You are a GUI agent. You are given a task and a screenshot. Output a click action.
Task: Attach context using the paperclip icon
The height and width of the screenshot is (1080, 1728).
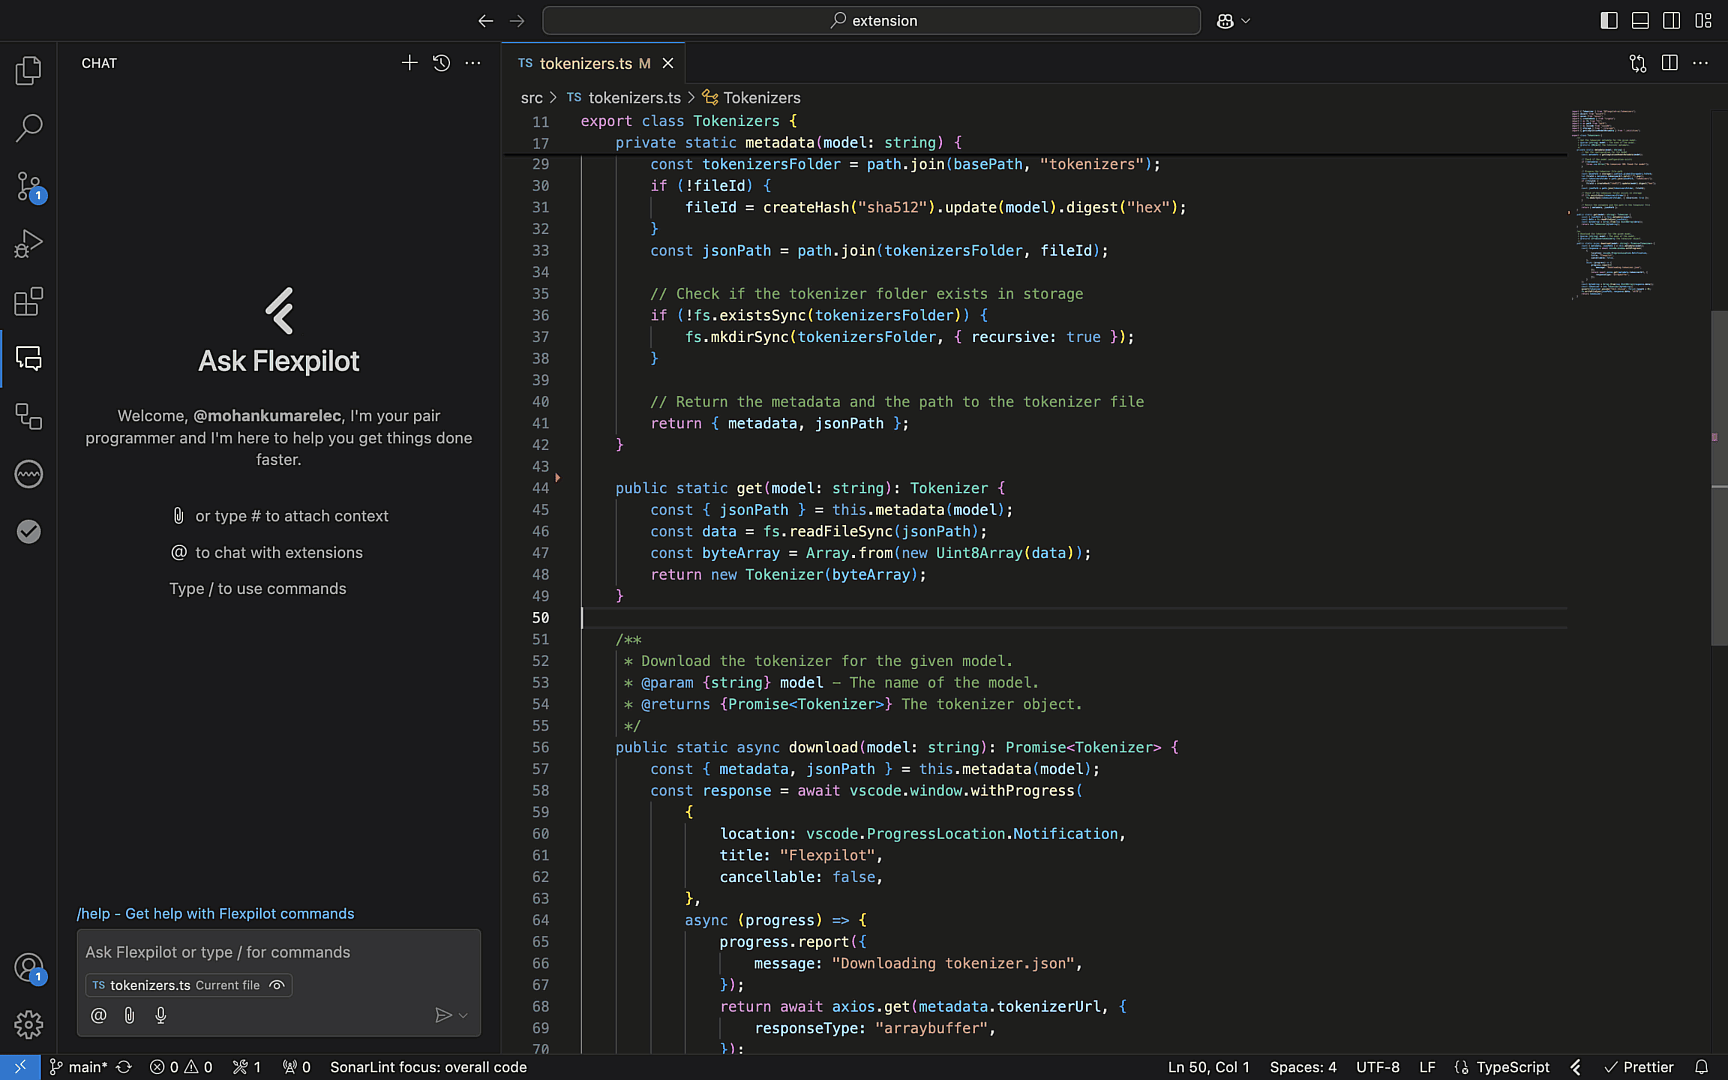129,1015
